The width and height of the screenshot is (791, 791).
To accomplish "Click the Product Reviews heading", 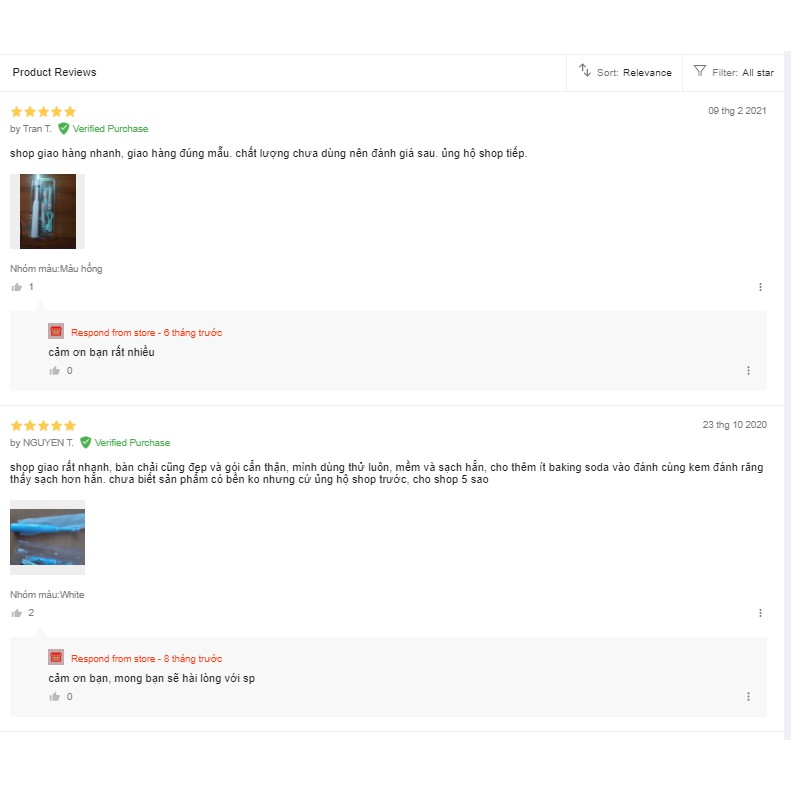I will (x=54, y=73).
